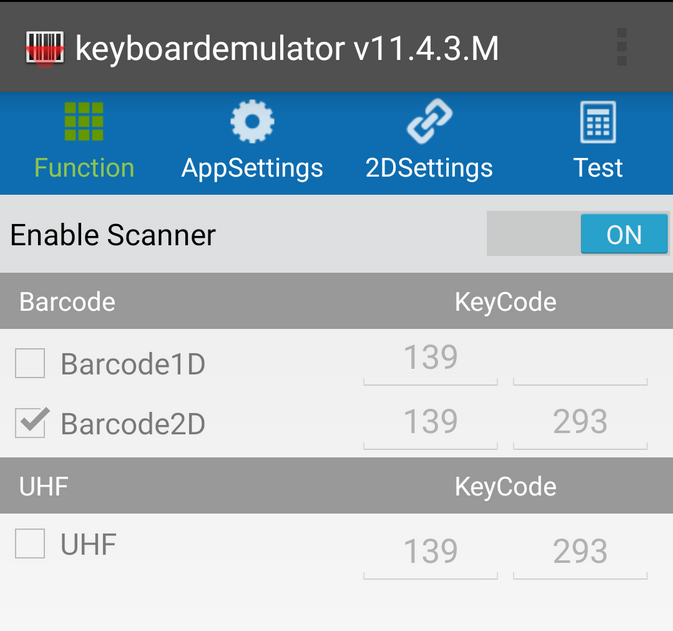Open the Test tab label
Image resolution: width=673 pixels, height=631 pixels.
point(598,168)
